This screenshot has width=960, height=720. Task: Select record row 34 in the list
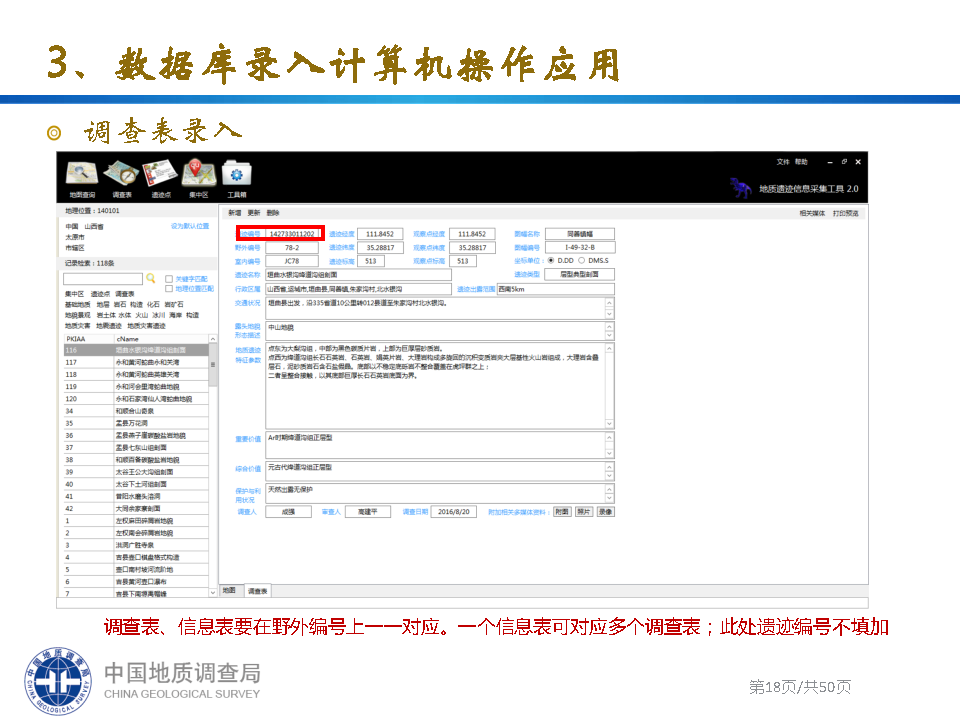point(136,411)
